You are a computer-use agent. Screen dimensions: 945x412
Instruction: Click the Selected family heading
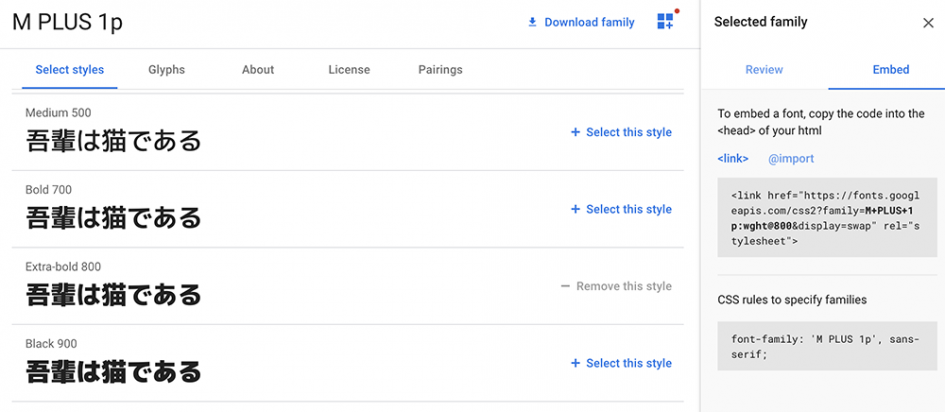click(761, 23)
